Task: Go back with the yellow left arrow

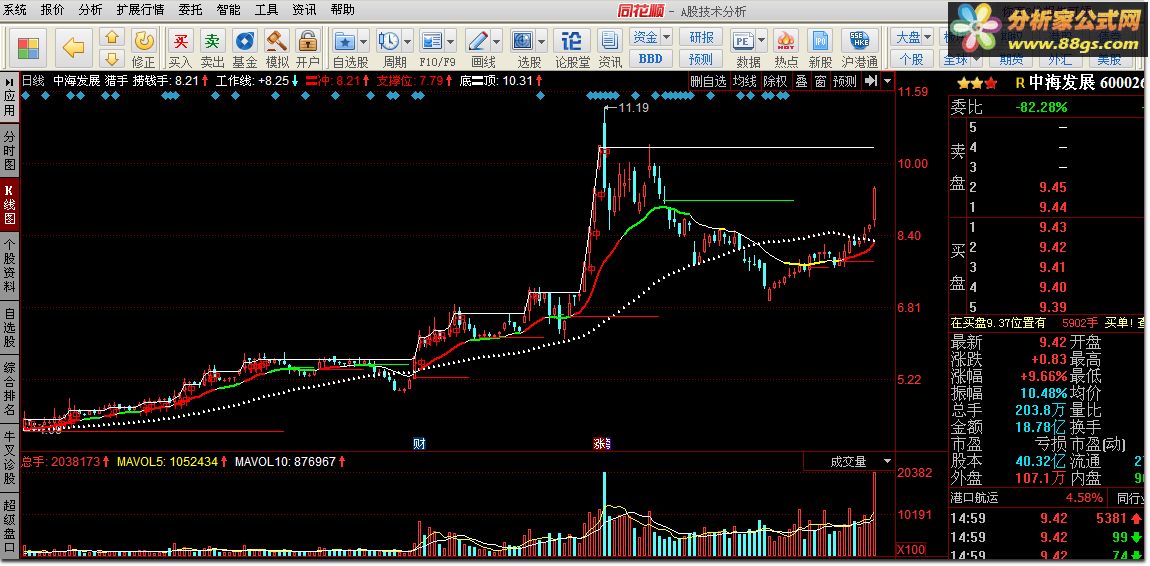Action: [x=73, y=48]
